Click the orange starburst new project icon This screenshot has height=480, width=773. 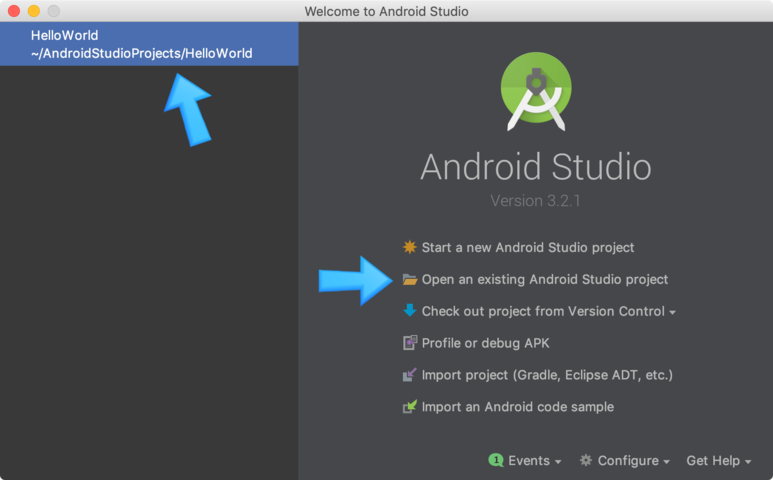coord(409,247)
